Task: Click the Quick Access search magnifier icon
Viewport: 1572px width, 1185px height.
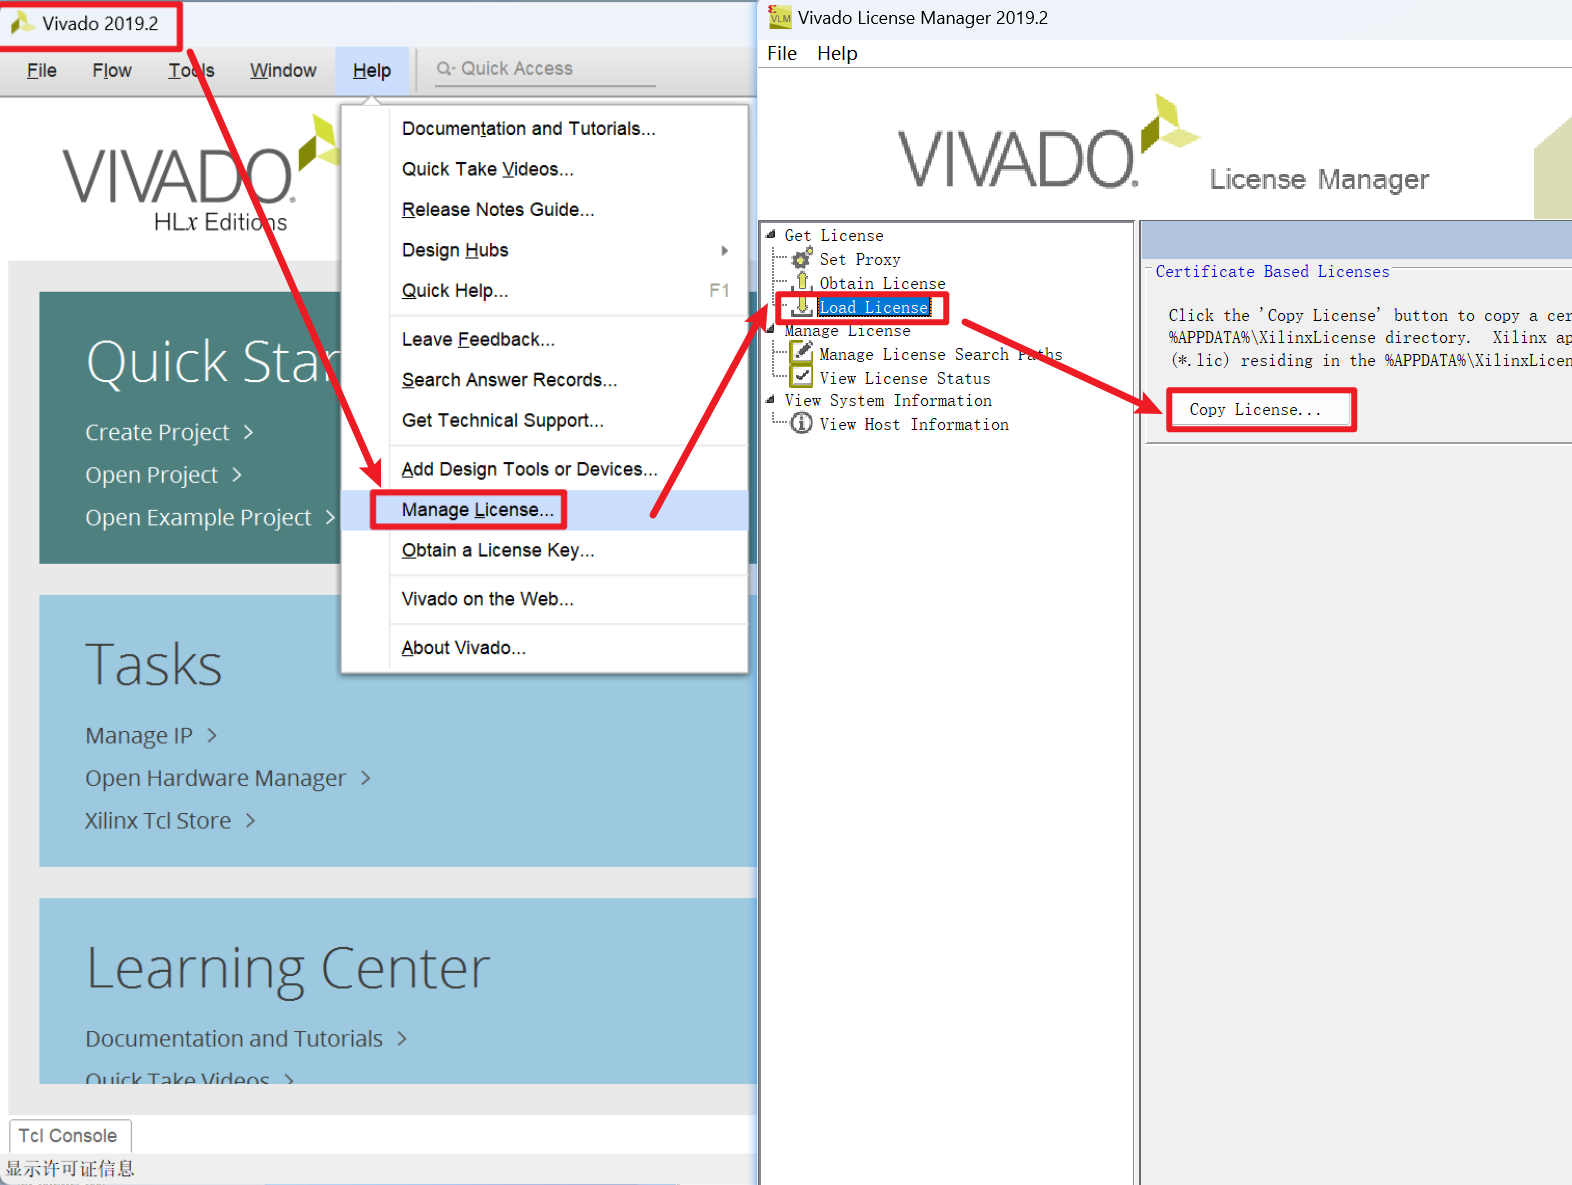Action: tap(445, 69)
